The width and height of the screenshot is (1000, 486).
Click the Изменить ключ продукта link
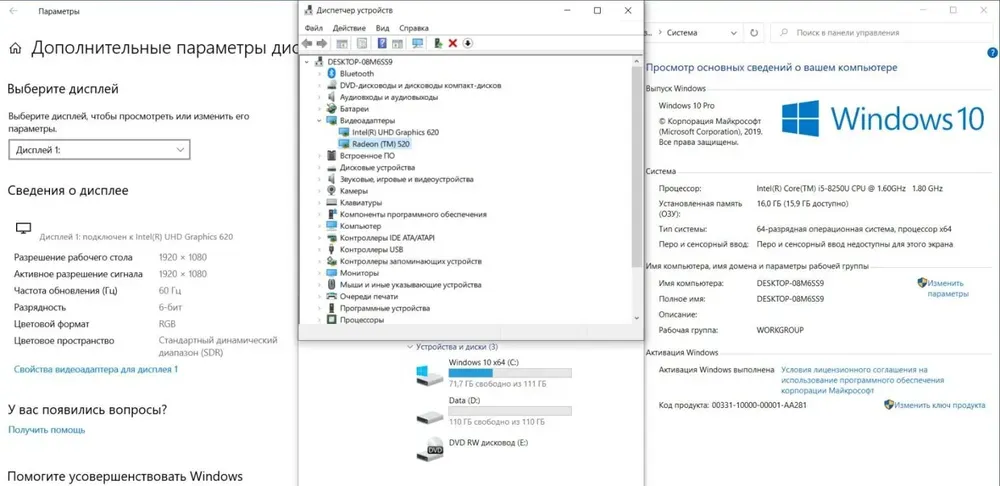[940, 405]
